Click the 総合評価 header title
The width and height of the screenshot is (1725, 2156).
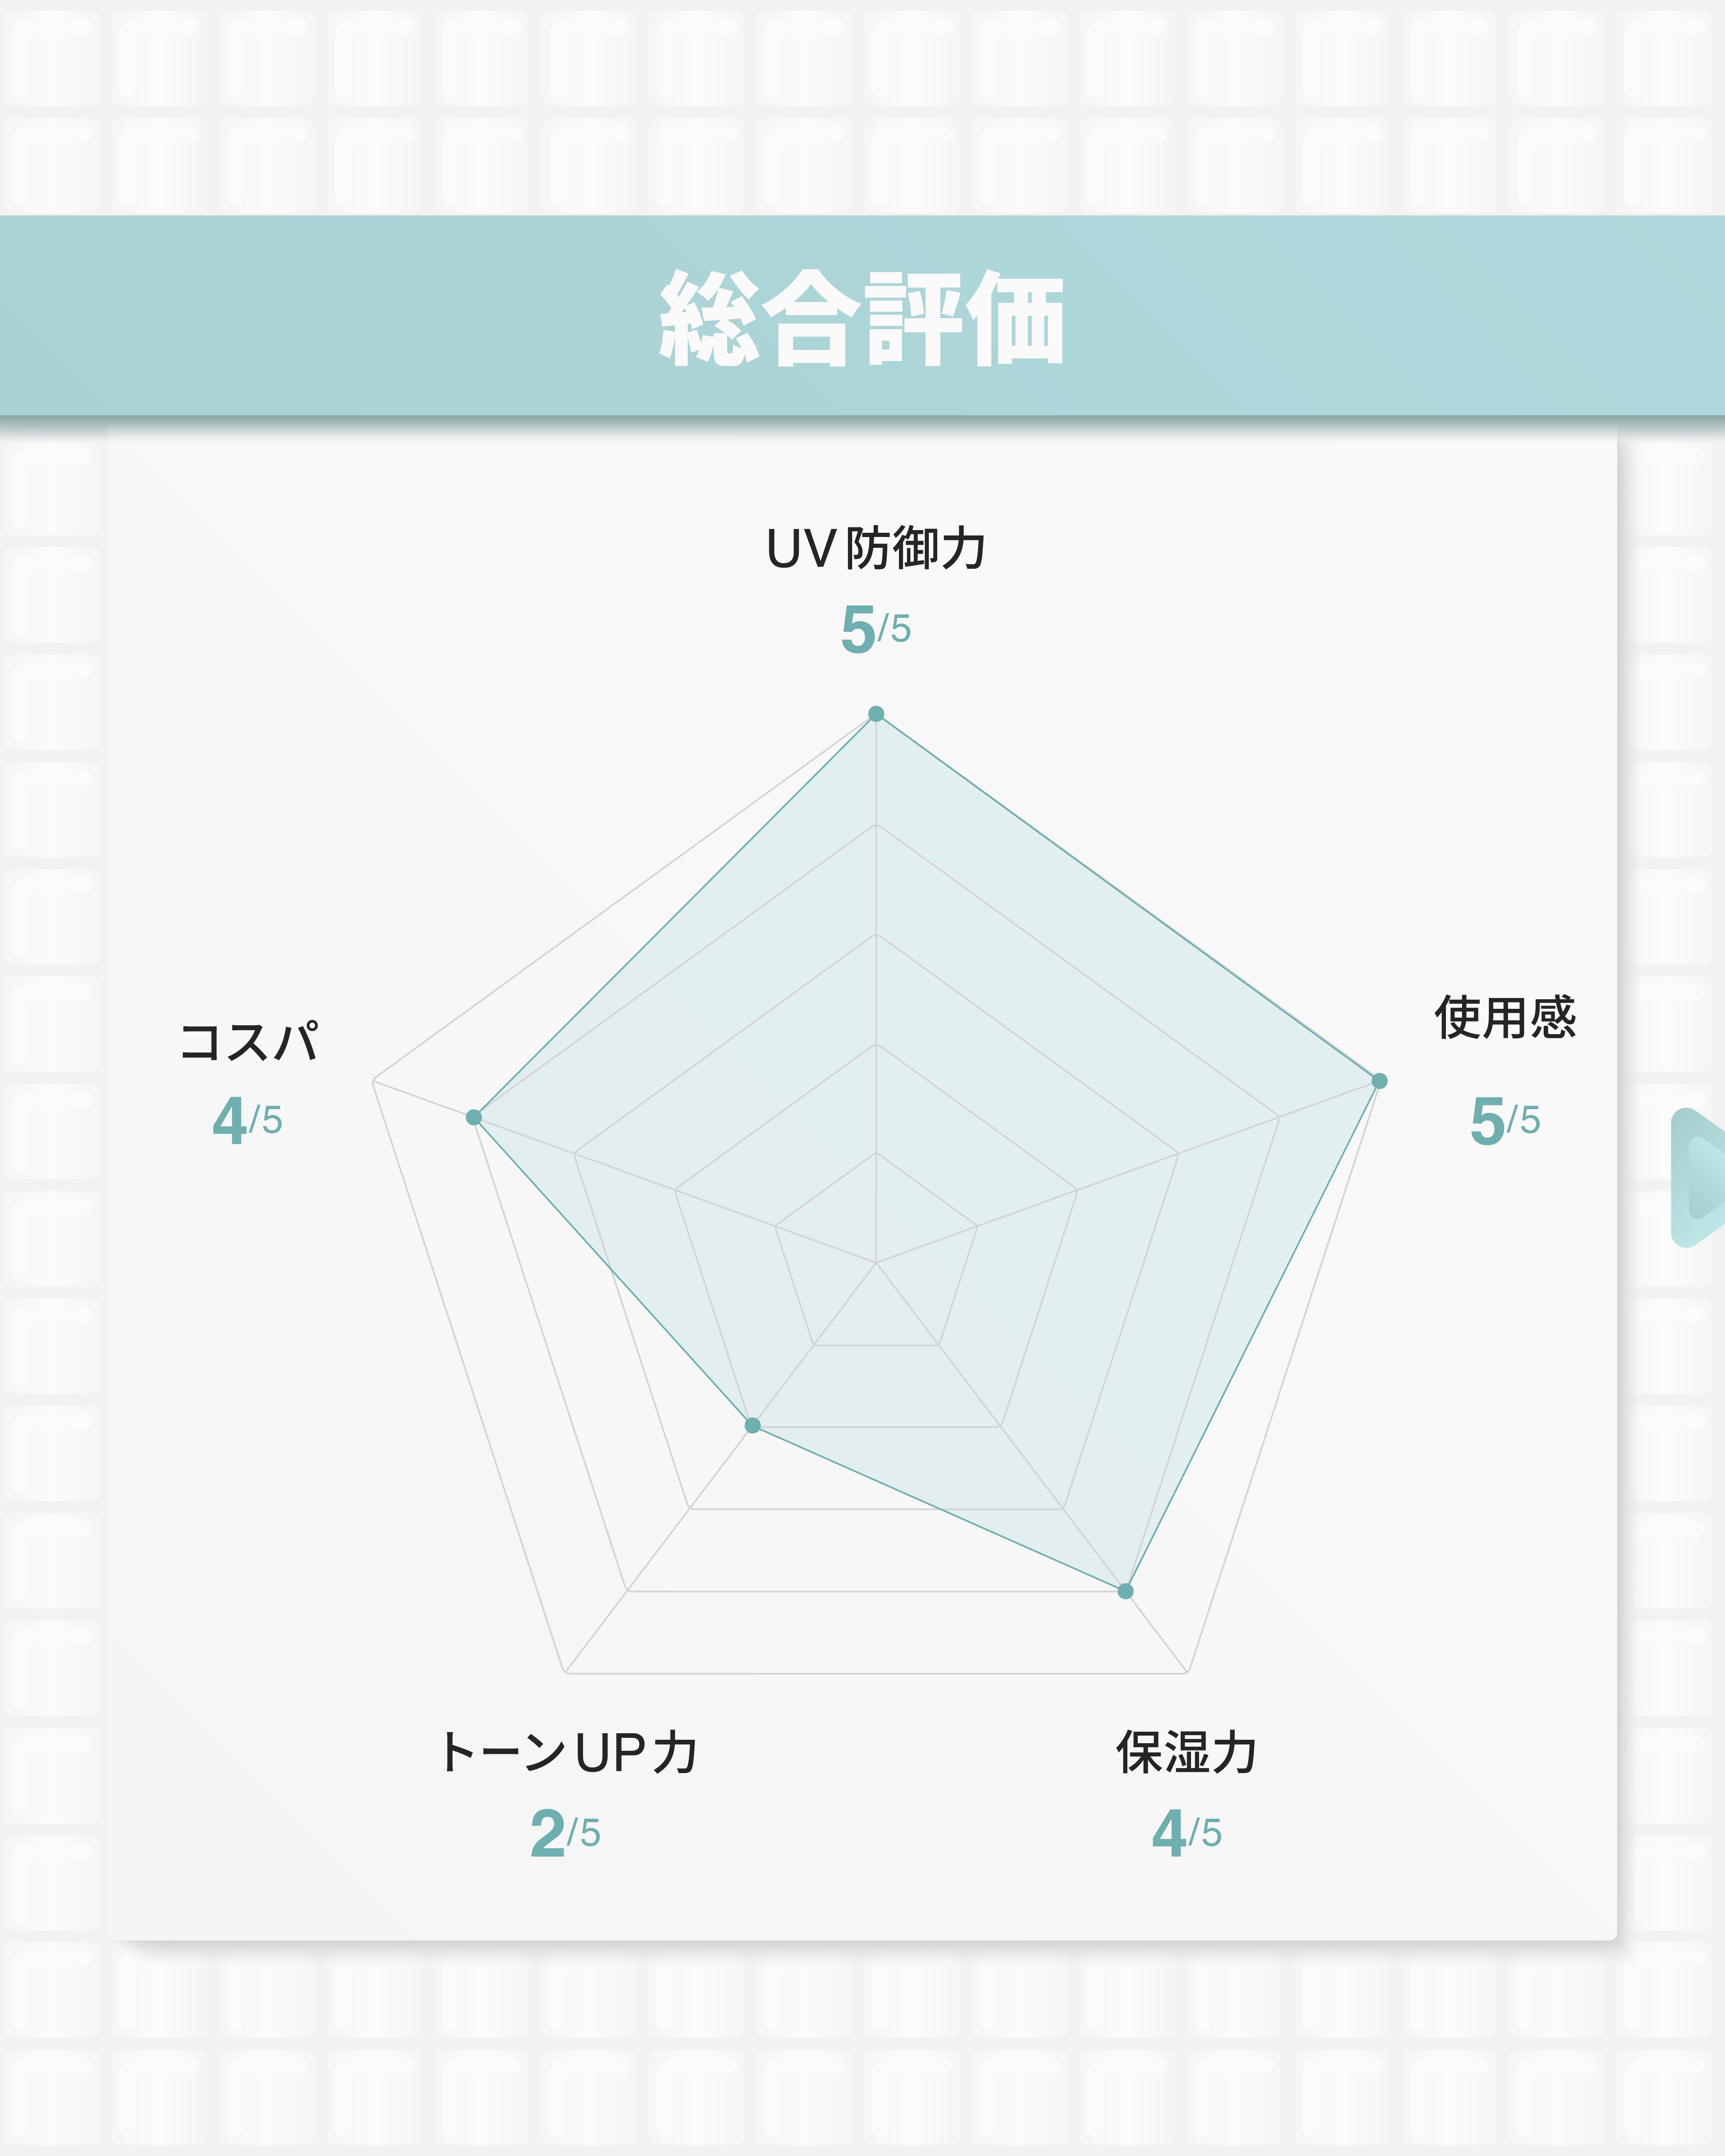tap(862, 318)
